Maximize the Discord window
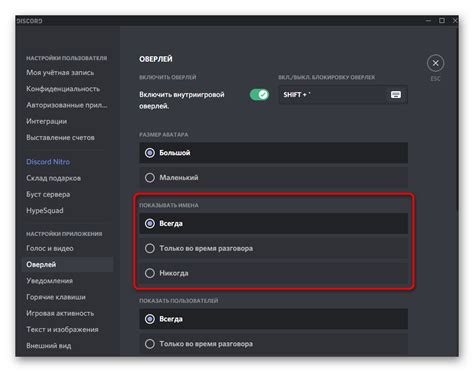Image resolution: width=474 pixels, height=372 pixels. 442,21
